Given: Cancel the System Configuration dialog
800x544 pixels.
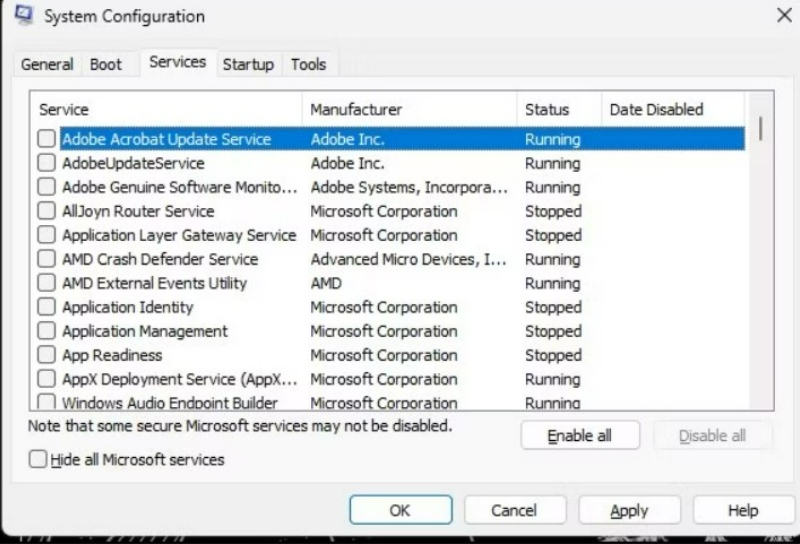Looking at the screenshot, I should (x=514, y=510).
